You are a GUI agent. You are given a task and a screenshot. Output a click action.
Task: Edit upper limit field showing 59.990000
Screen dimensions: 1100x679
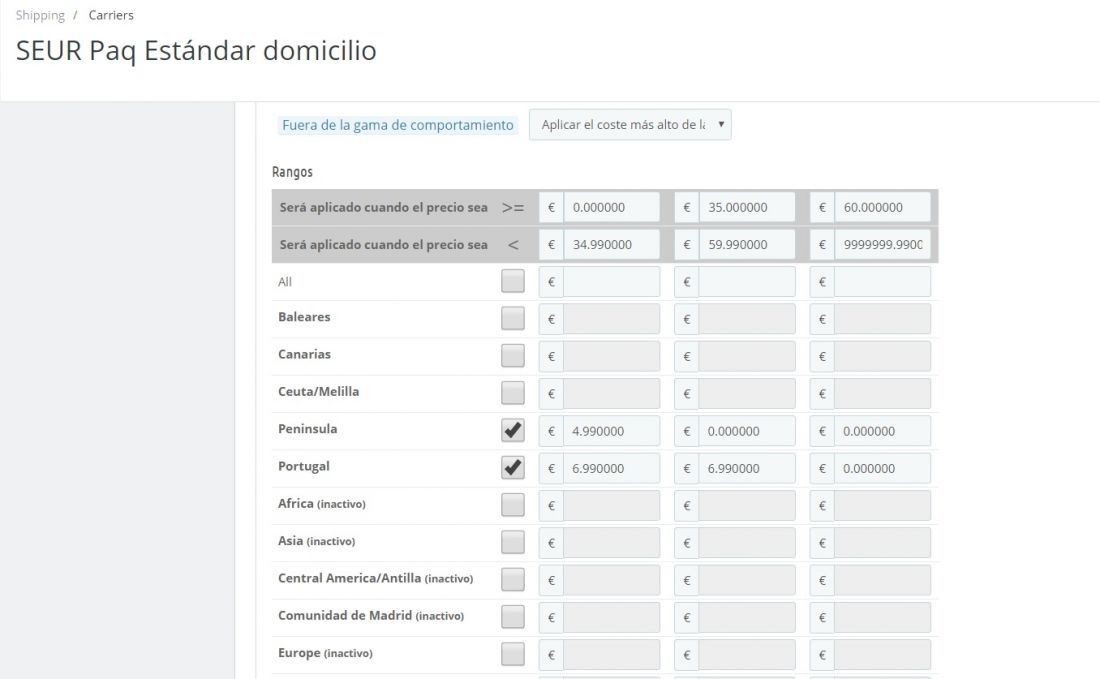tap(746, 244)
